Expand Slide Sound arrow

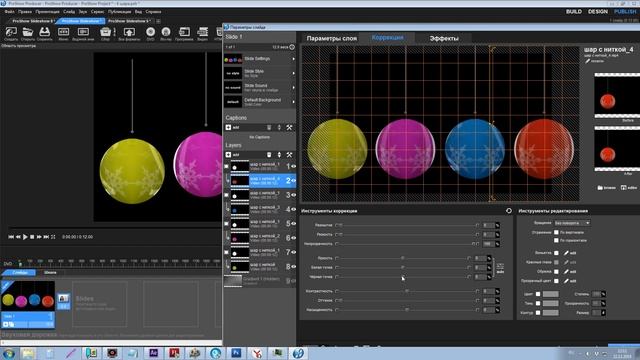point(293,88)
